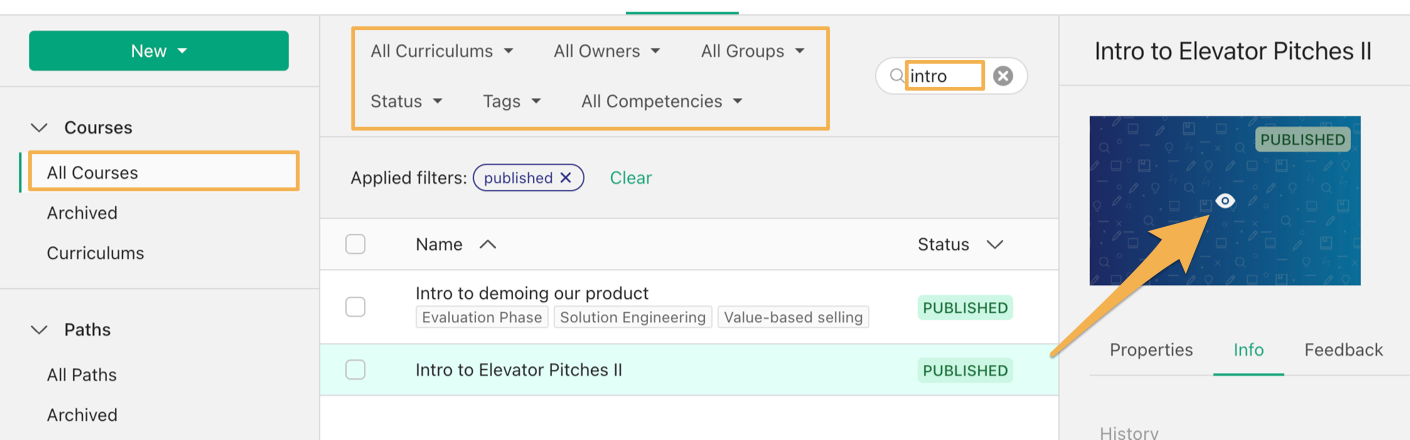The image size is (1410, 440).
Task: Switch to the Feedback tab
Action: (x=1343, y=350)
